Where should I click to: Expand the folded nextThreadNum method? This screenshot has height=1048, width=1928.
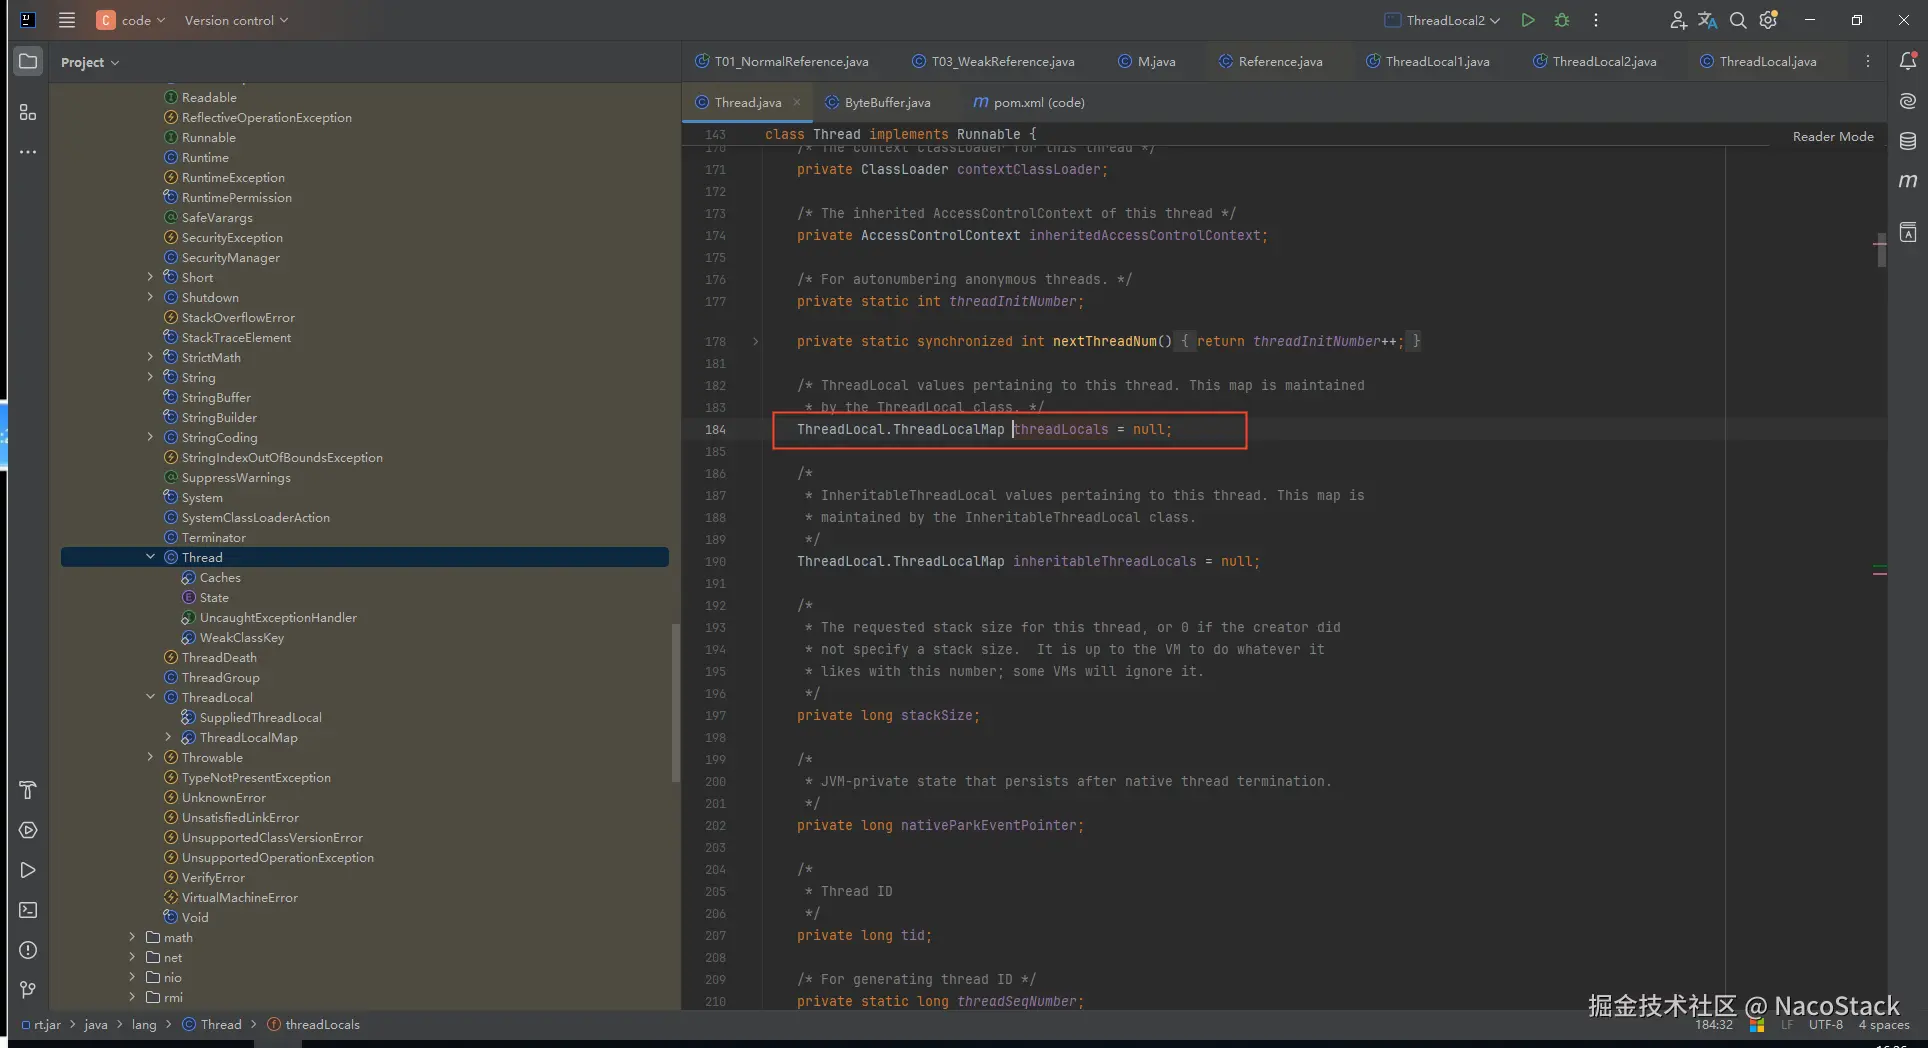click(755, 342)
